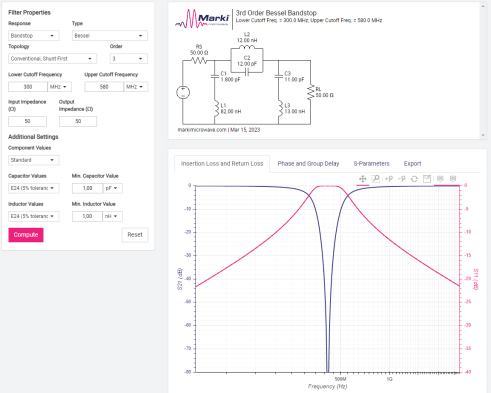The height and width of the screenshot is (393, 491).
Task: Click the Zoom In plot tool
Action: pyautogui.click(x=389, y=179)
